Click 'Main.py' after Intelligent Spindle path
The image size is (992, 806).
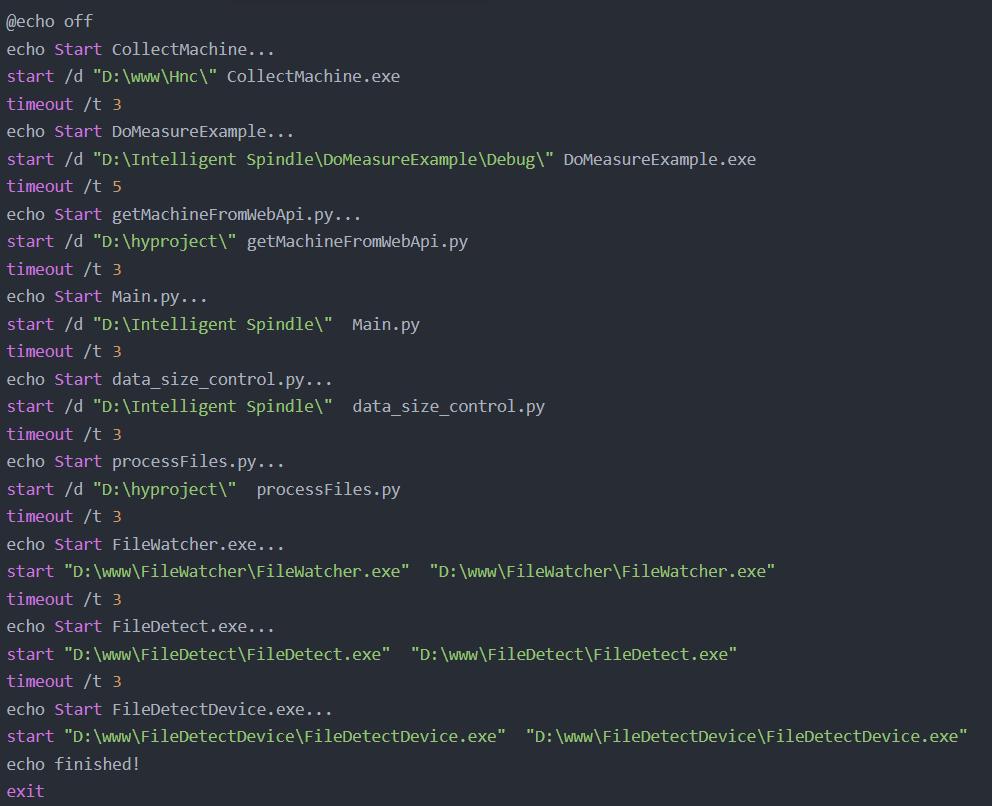[385, 325]
